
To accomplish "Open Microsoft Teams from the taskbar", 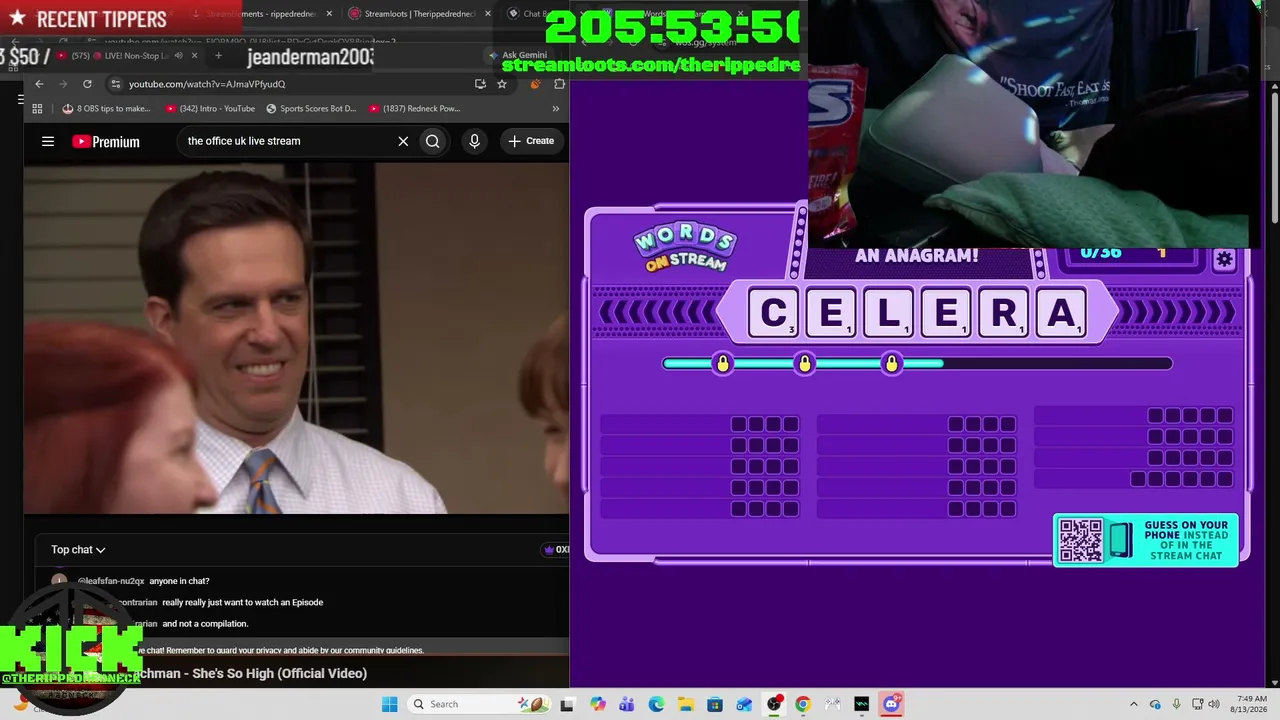I will coord(627,704).
